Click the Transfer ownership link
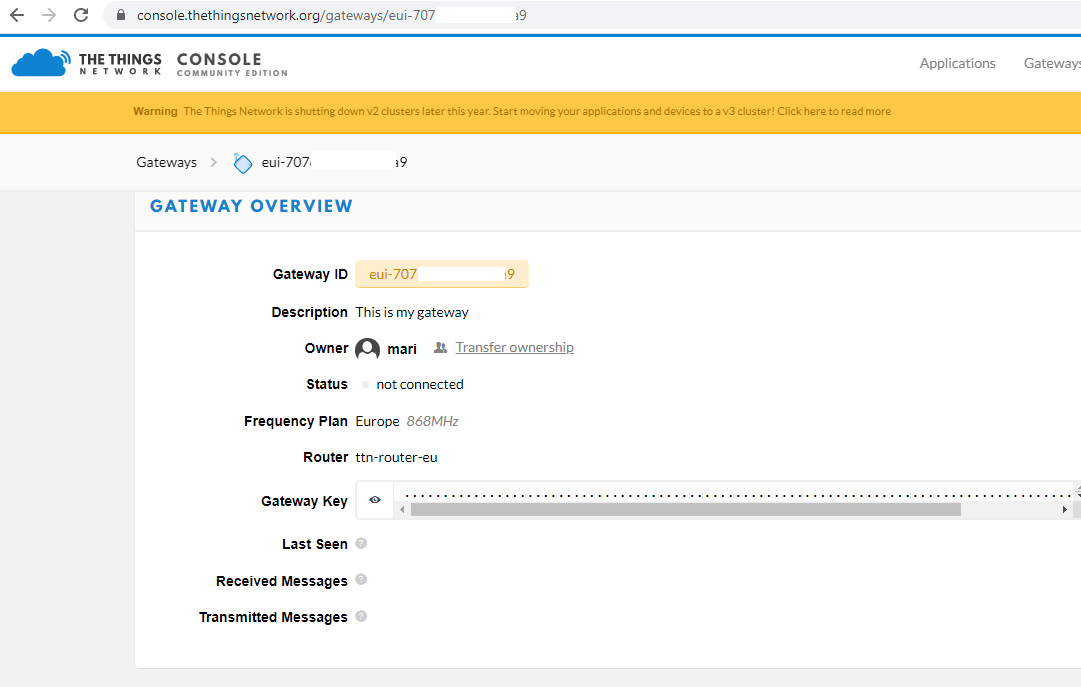The width and height of the screenshot is (1081, 687). (x=514, y=348)
